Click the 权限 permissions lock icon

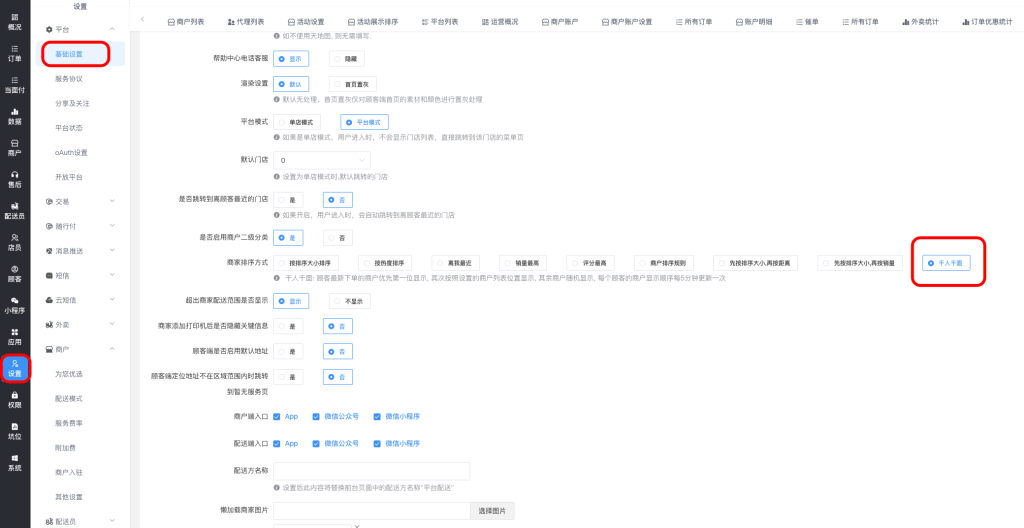pos(14,399)
